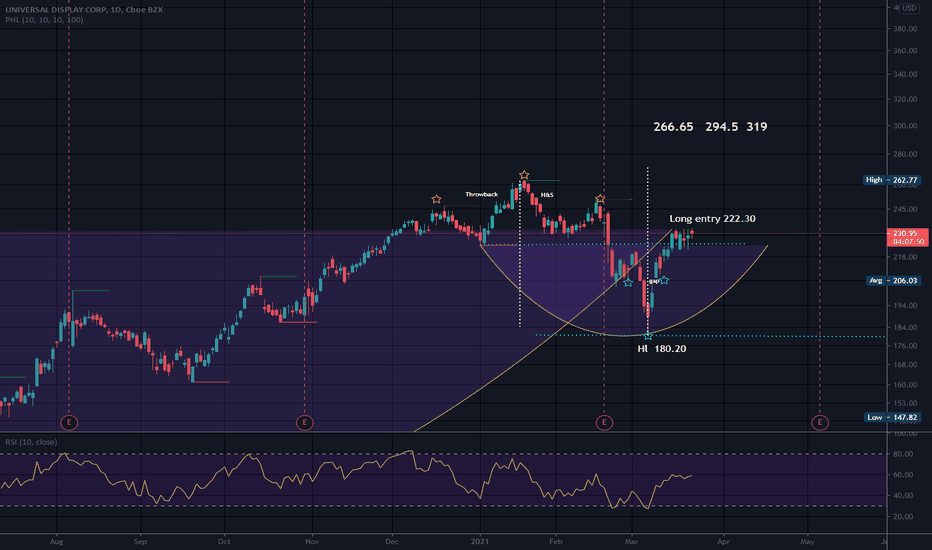Viewport: 932px width, 550px height.
Task: Select teal star at the 180.20 low
Action: coord(648,336)
